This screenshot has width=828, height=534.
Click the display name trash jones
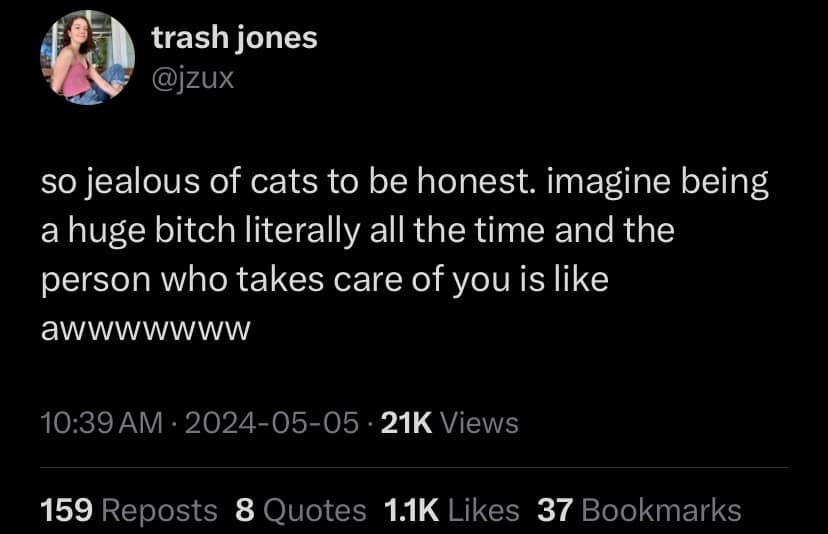(234, 38)
